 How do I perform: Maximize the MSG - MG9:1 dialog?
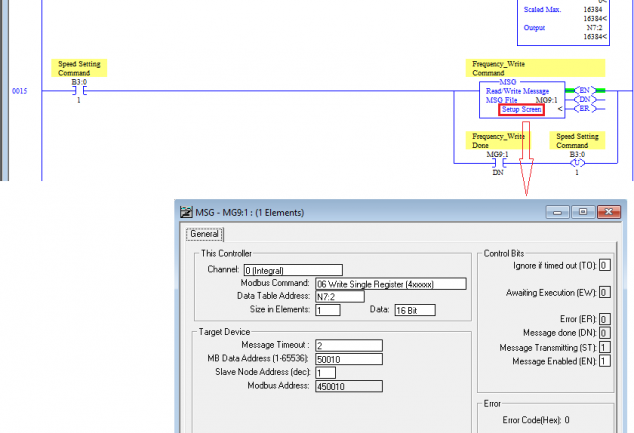583,212
